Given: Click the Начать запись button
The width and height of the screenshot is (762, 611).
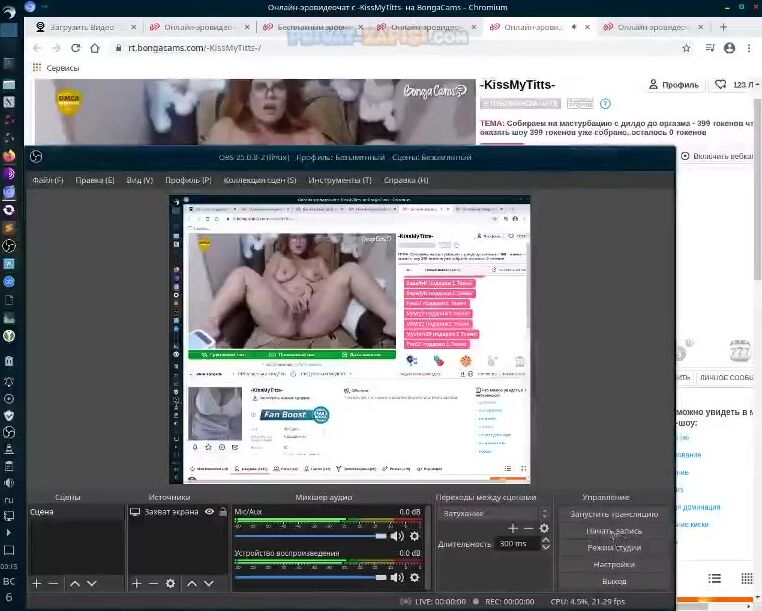Looking at the screenshot, I should pos(614,531).
